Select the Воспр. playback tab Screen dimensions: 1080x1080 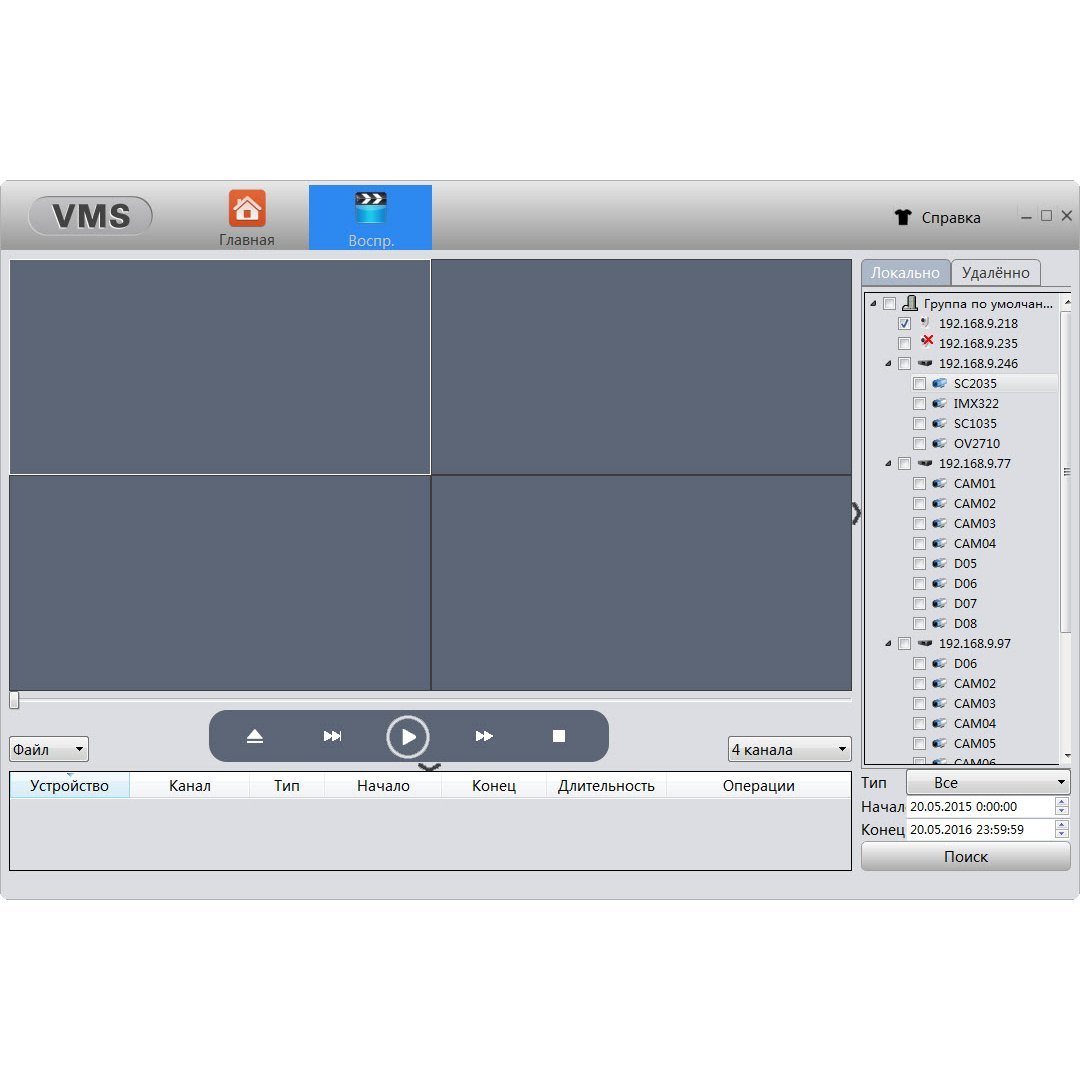coord(370,217)
